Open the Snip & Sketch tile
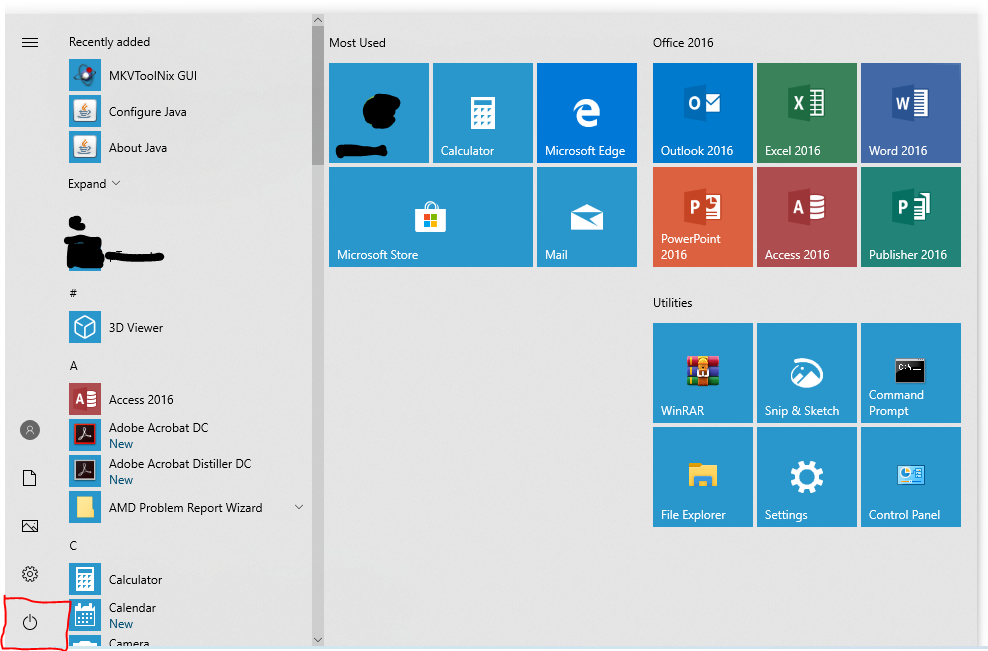This screenshot has height=651, width=988. pos(807,373)
